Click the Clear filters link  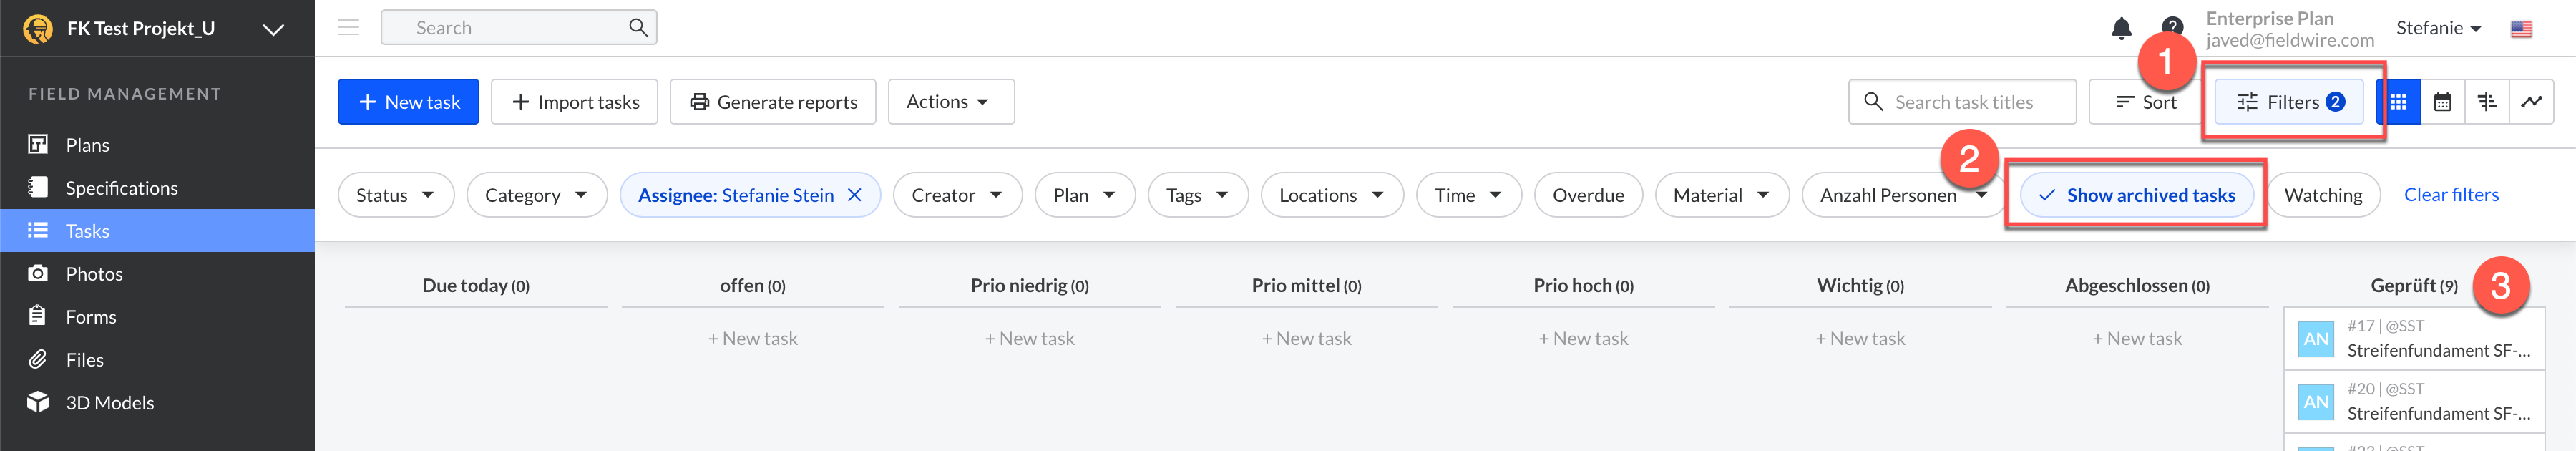click(2451, 195)
